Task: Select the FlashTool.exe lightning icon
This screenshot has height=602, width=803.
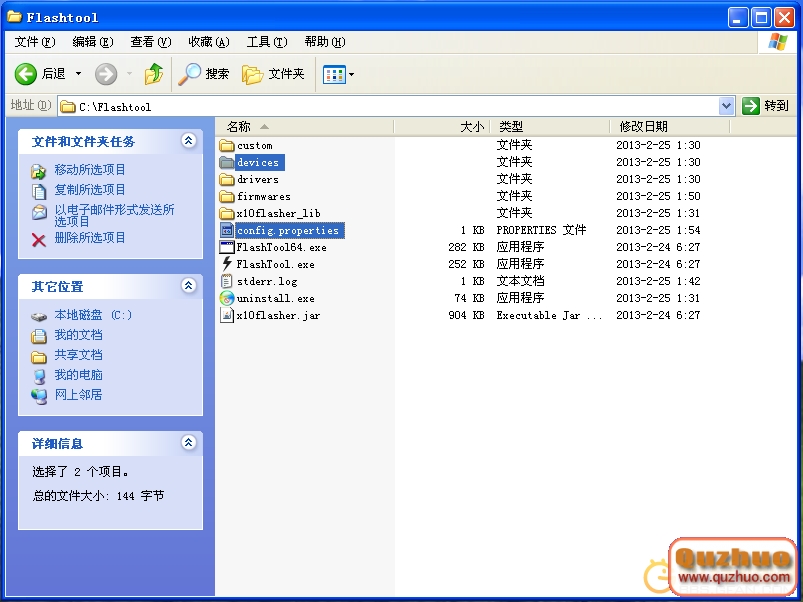Action: coord(226,264)
